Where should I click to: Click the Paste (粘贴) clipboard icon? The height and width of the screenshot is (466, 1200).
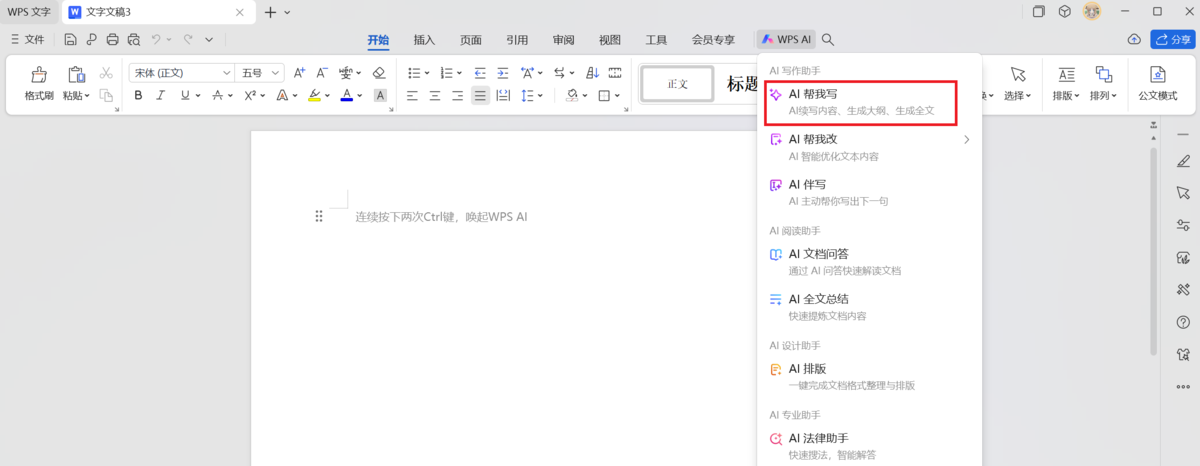tap(75, 75)
